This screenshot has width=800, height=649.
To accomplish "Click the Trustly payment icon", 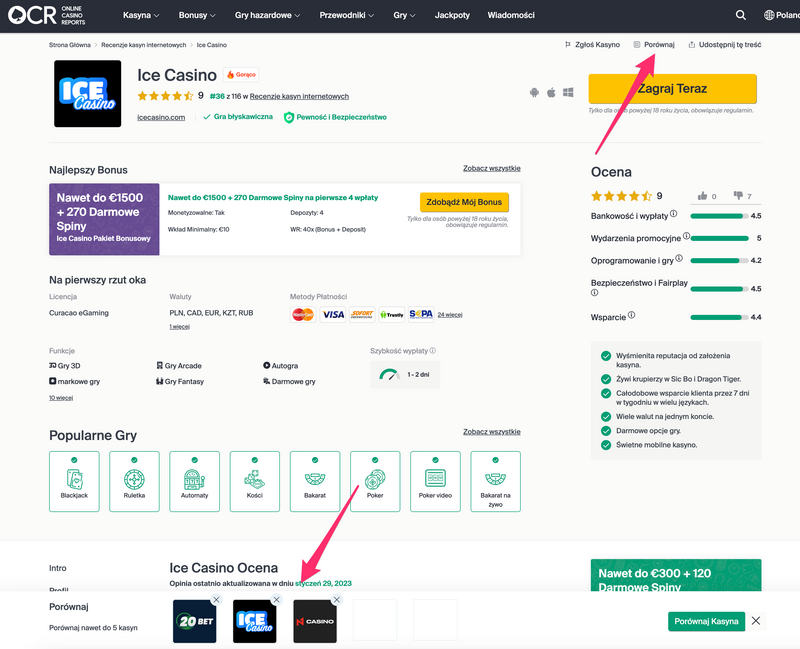I will [392, 314].
